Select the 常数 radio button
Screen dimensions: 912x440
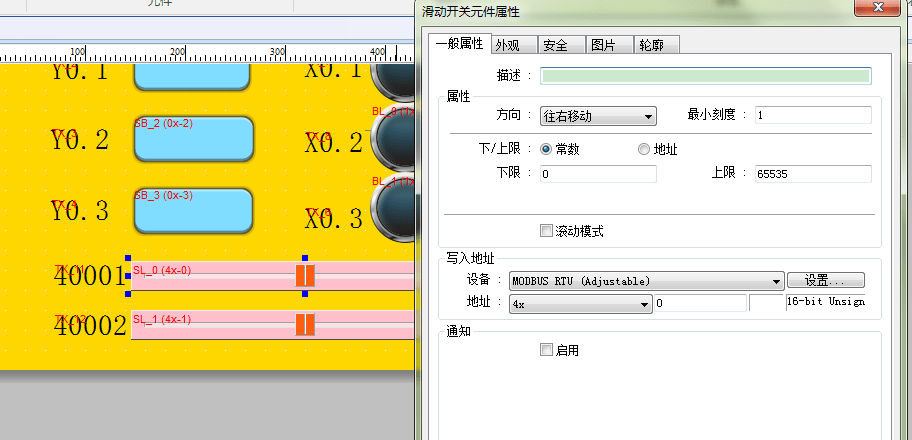tap(547, 149)
